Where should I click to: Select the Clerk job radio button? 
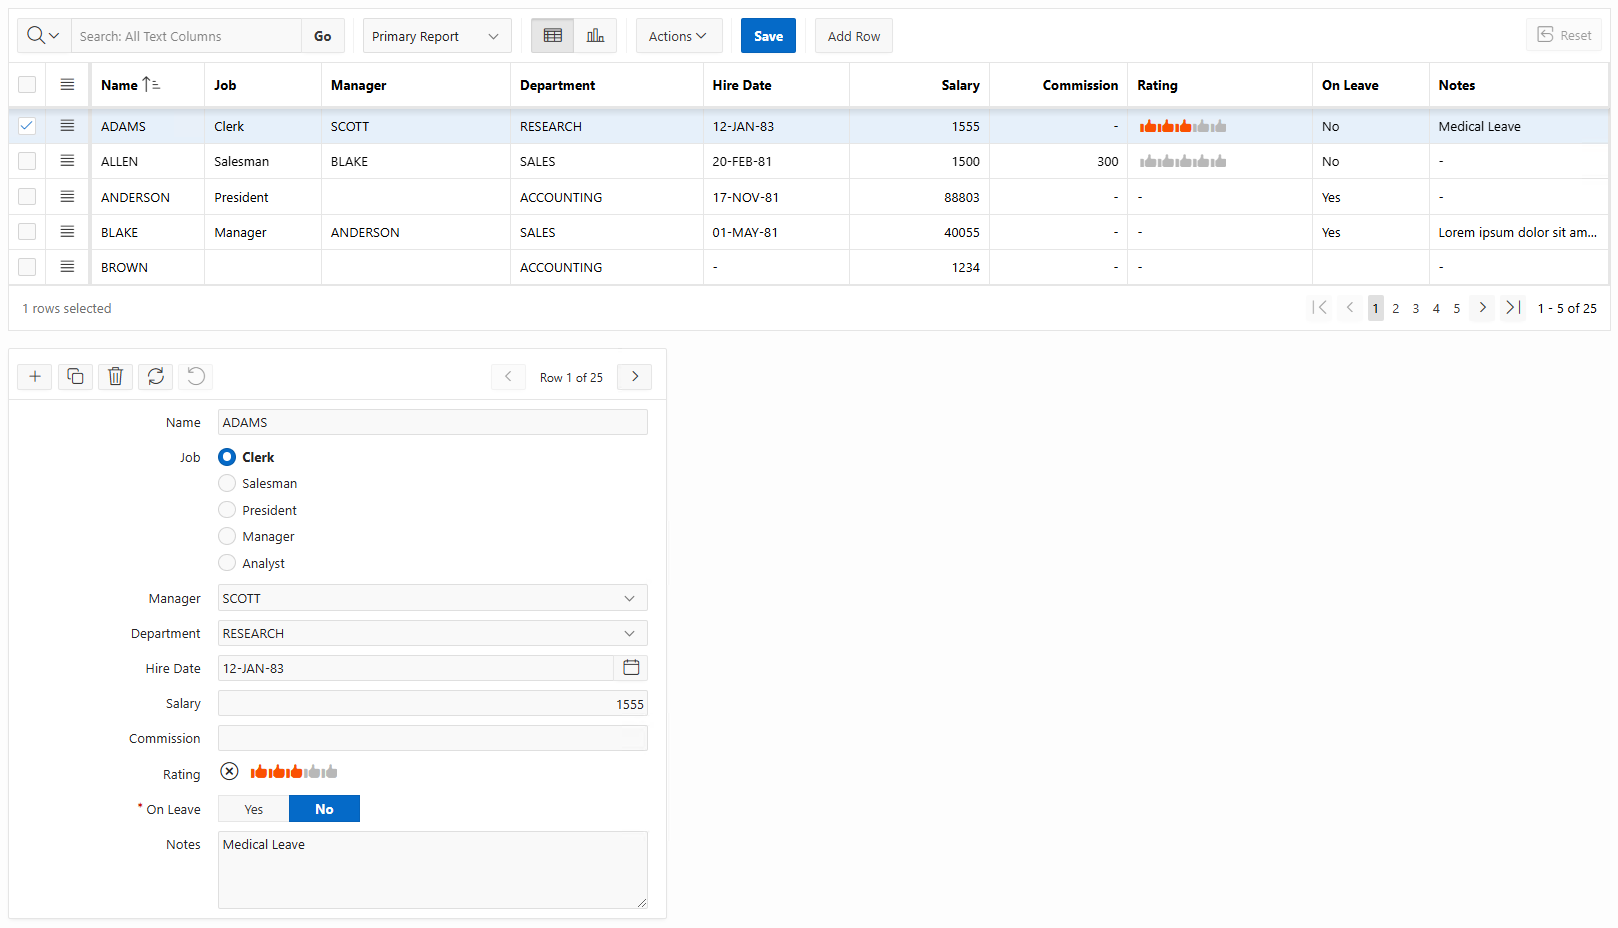pyautogui.click(x=227, y=457)
